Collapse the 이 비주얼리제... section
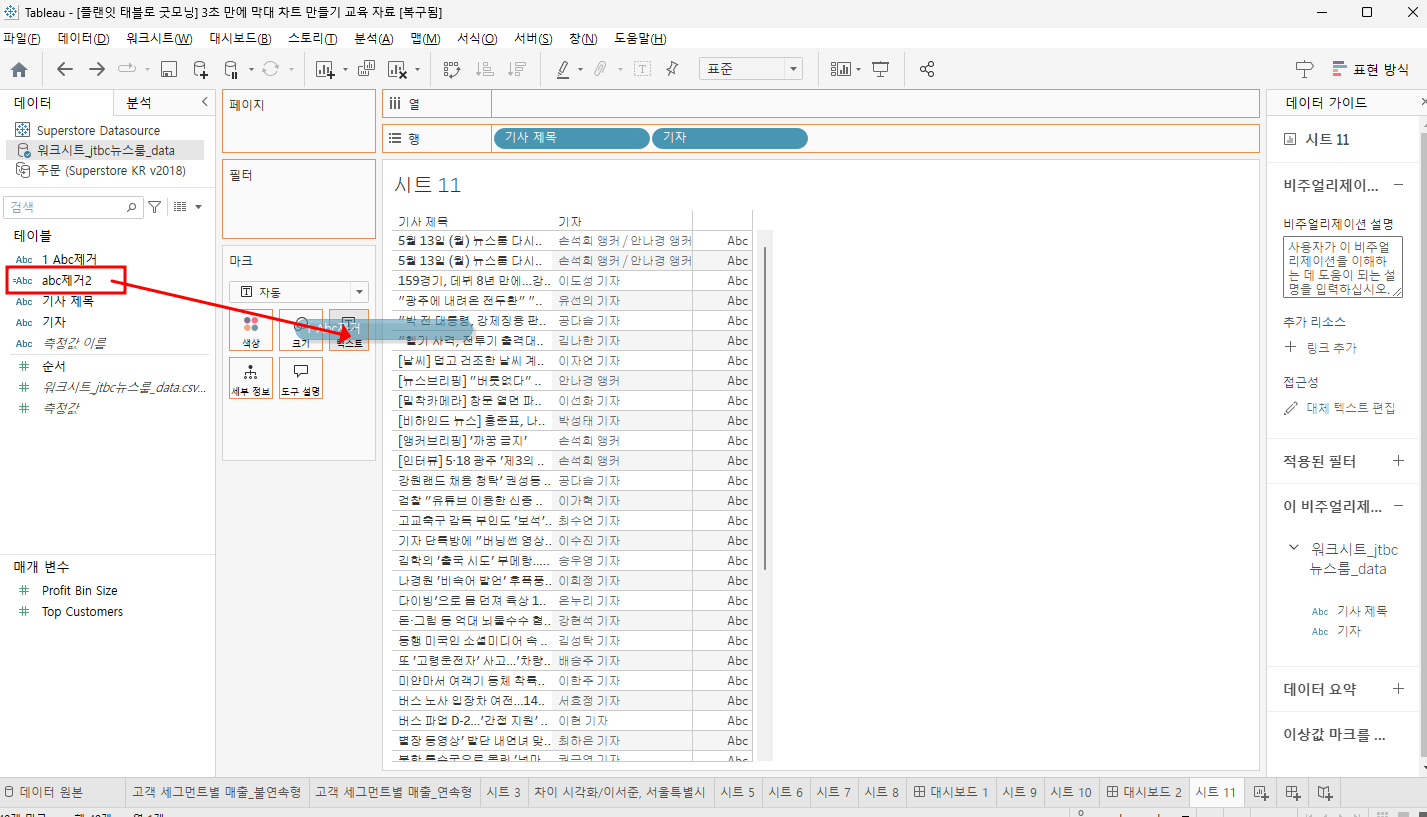This screenshot has width=1427, height=817. pyautogui.click(x=1398, y=505)
